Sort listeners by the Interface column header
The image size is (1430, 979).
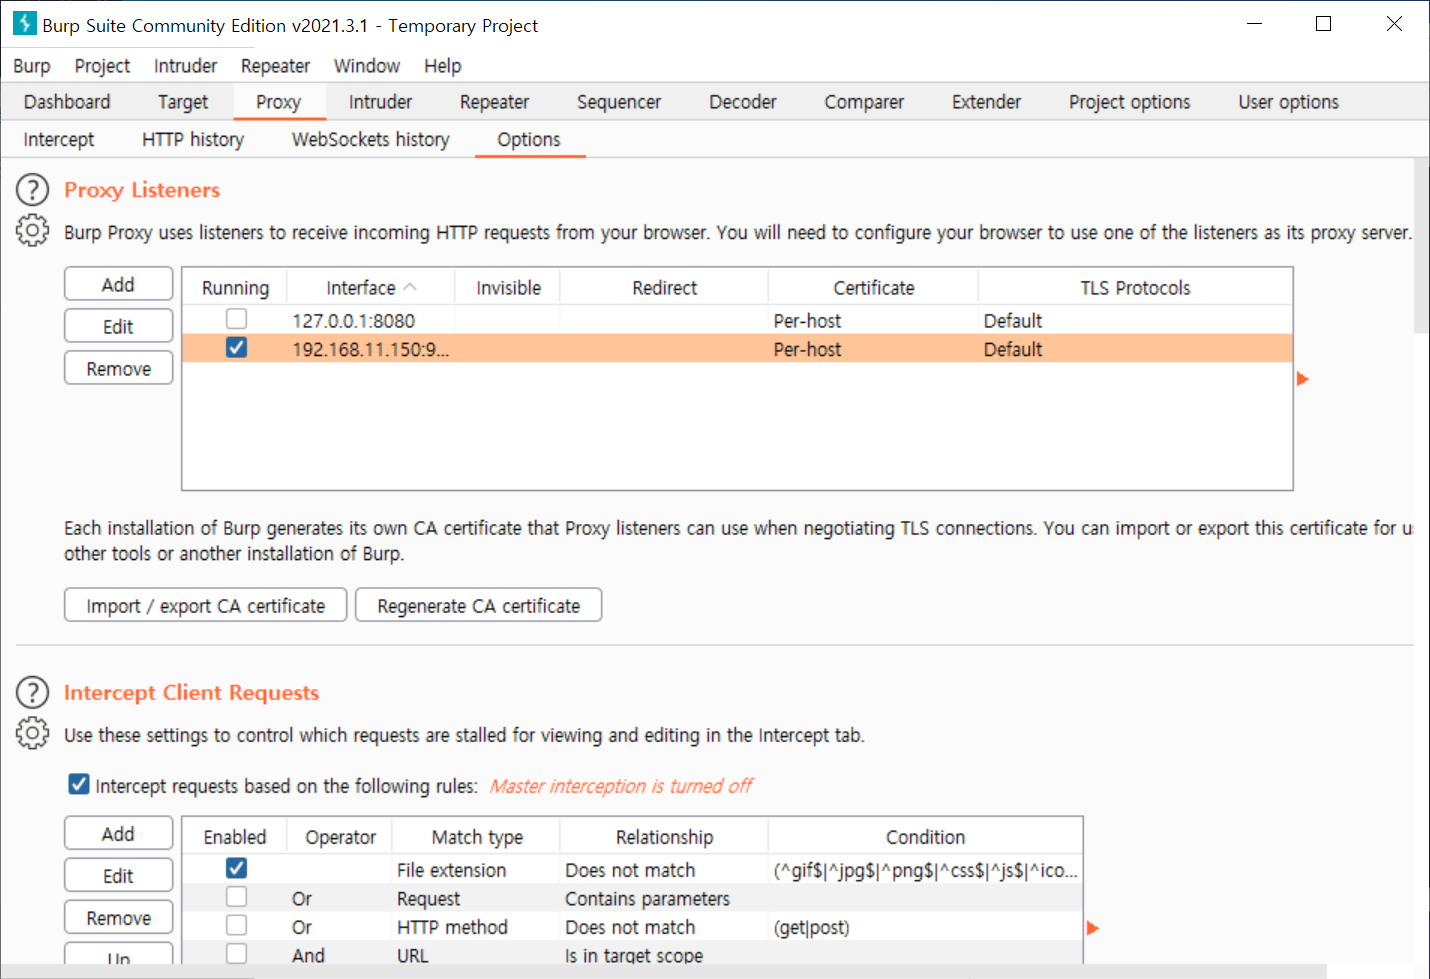pyautogui.click(x=370, y=288)
